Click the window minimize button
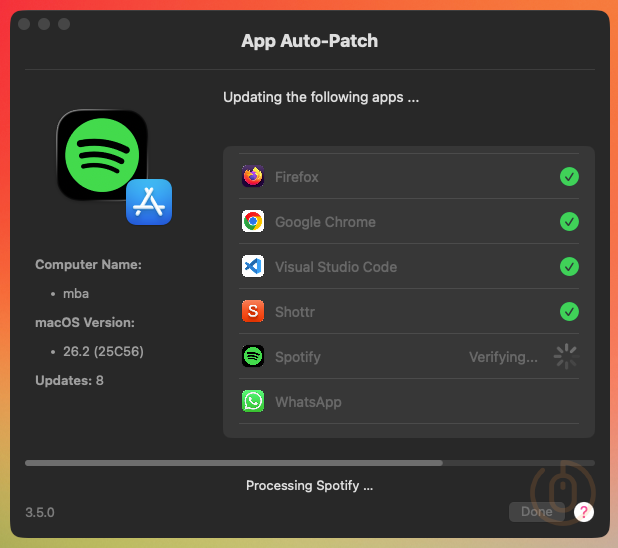618x548 pixels. tap(44, 24)
